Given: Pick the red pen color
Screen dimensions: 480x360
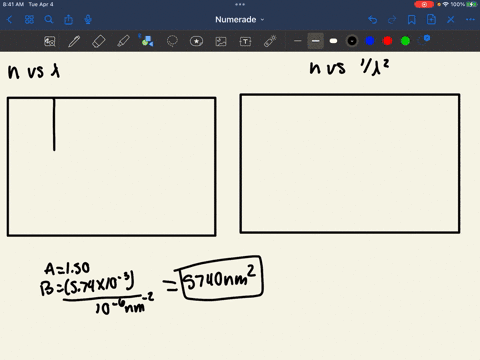Looking at the screenshot, I should point(387,41).
